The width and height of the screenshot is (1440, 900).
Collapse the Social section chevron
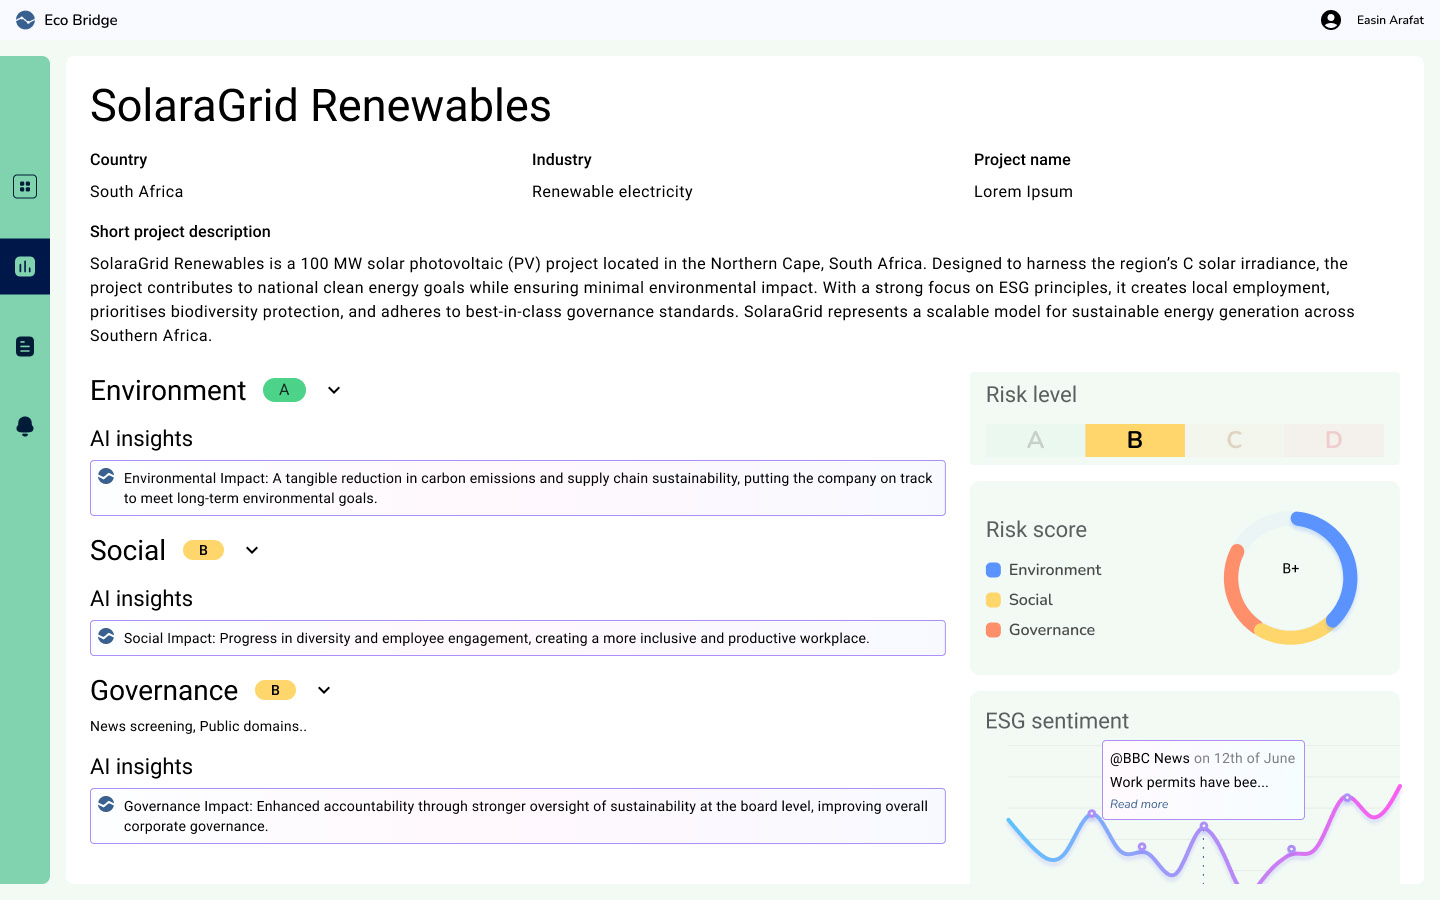point(252,550)
